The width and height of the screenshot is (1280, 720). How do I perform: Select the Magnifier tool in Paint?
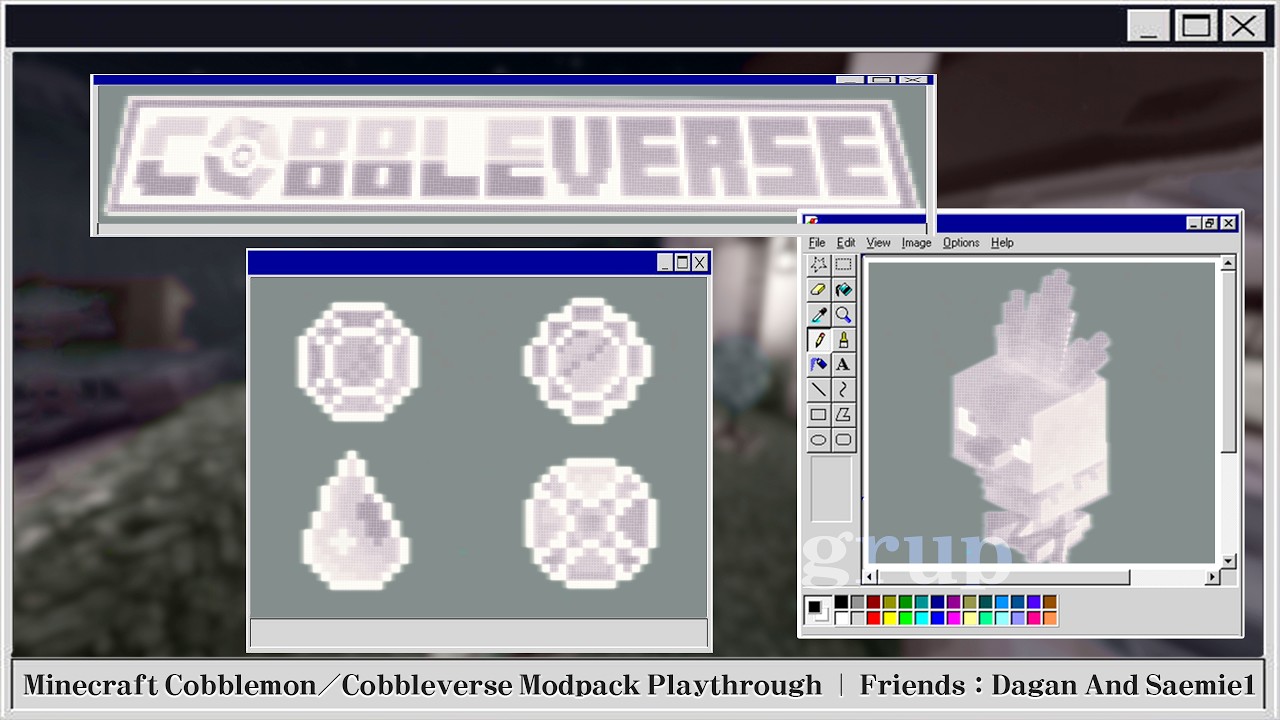[x=844, y=315]
